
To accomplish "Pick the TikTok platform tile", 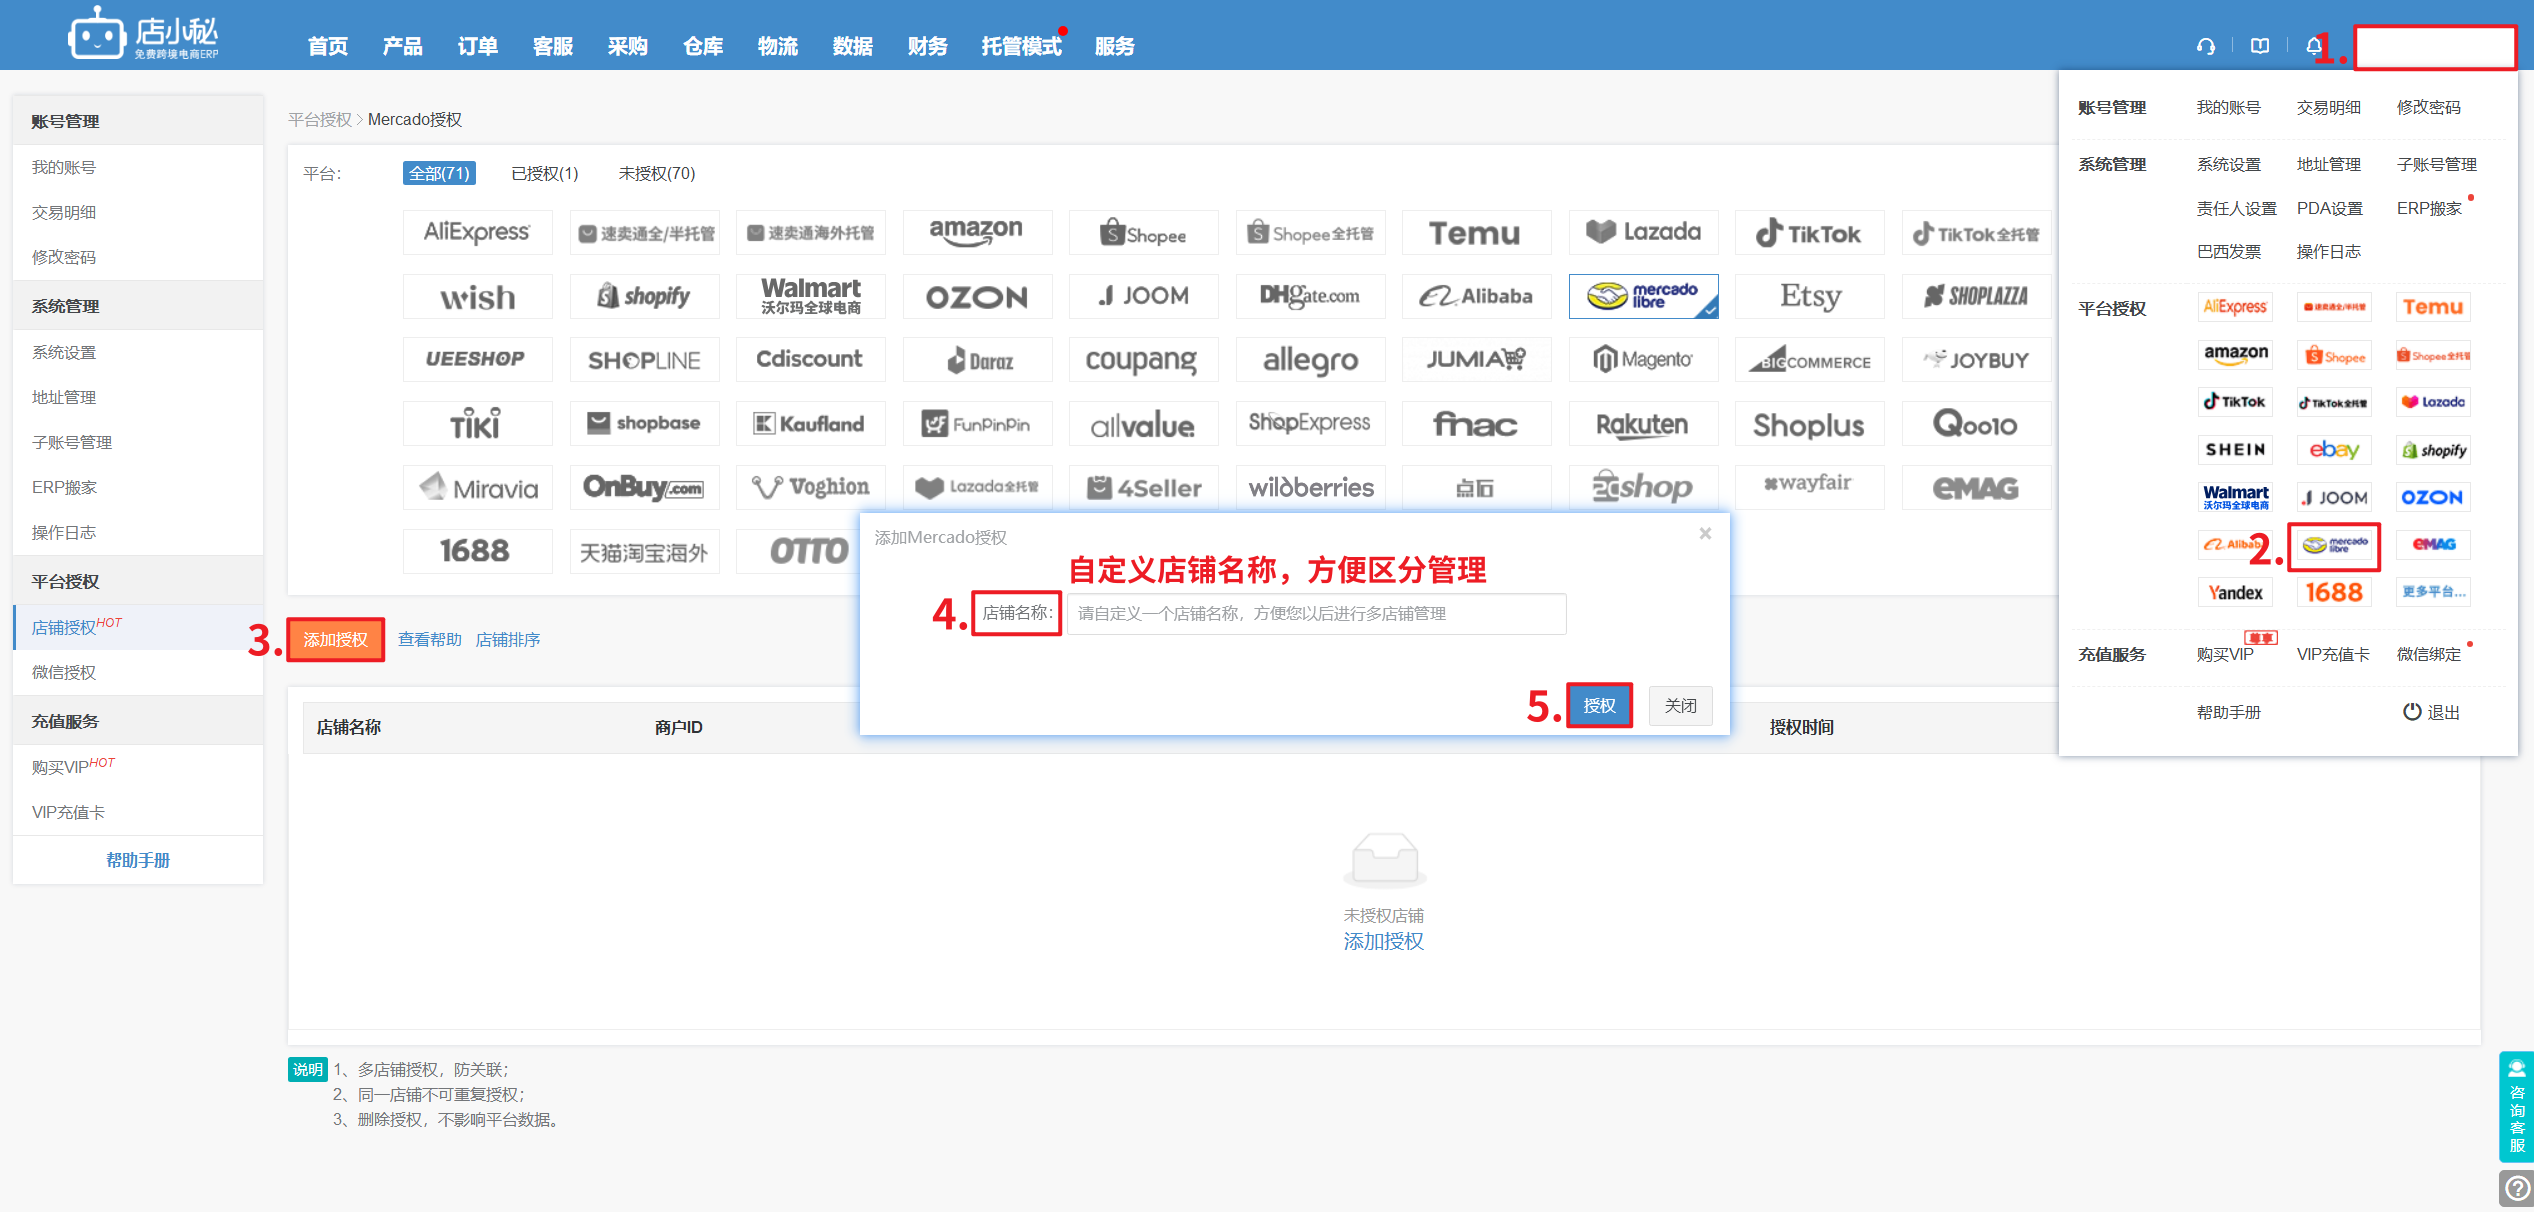I will pyautogui.click(x=1808, y=233).
